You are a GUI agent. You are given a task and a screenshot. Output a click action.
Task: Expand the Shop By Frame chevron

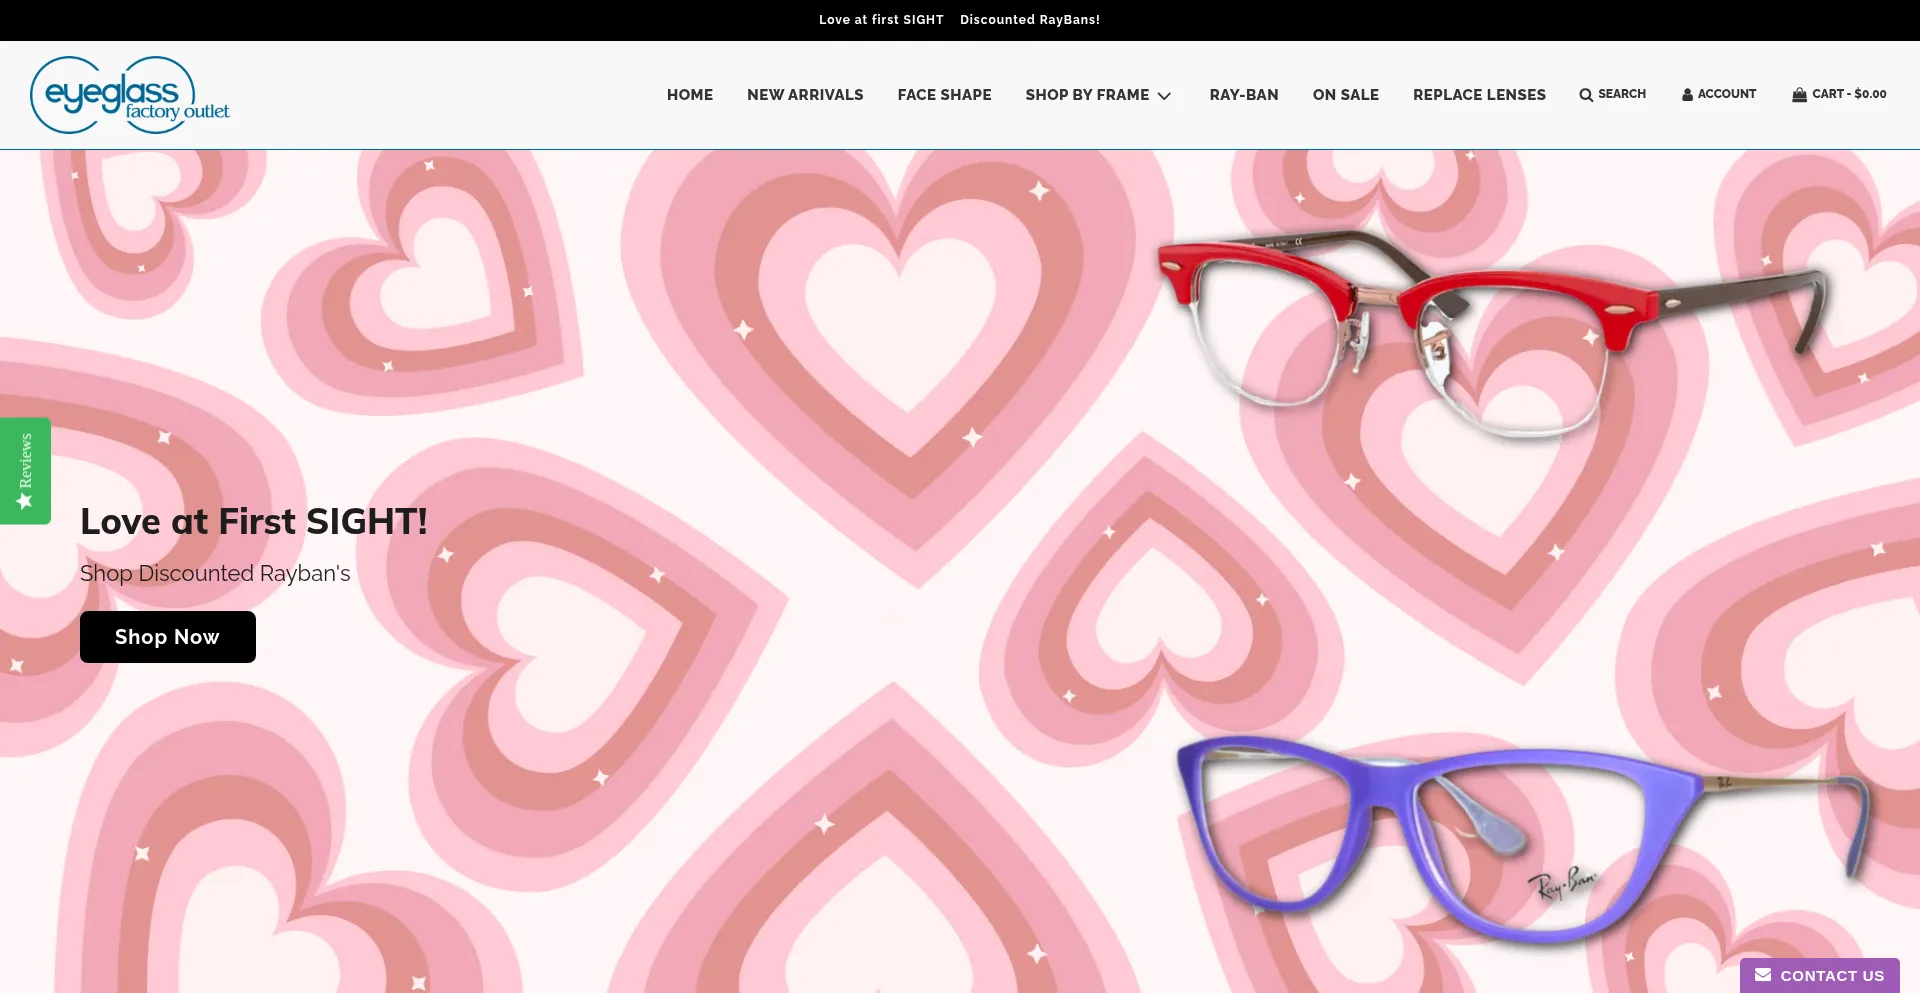point(1164,96)
